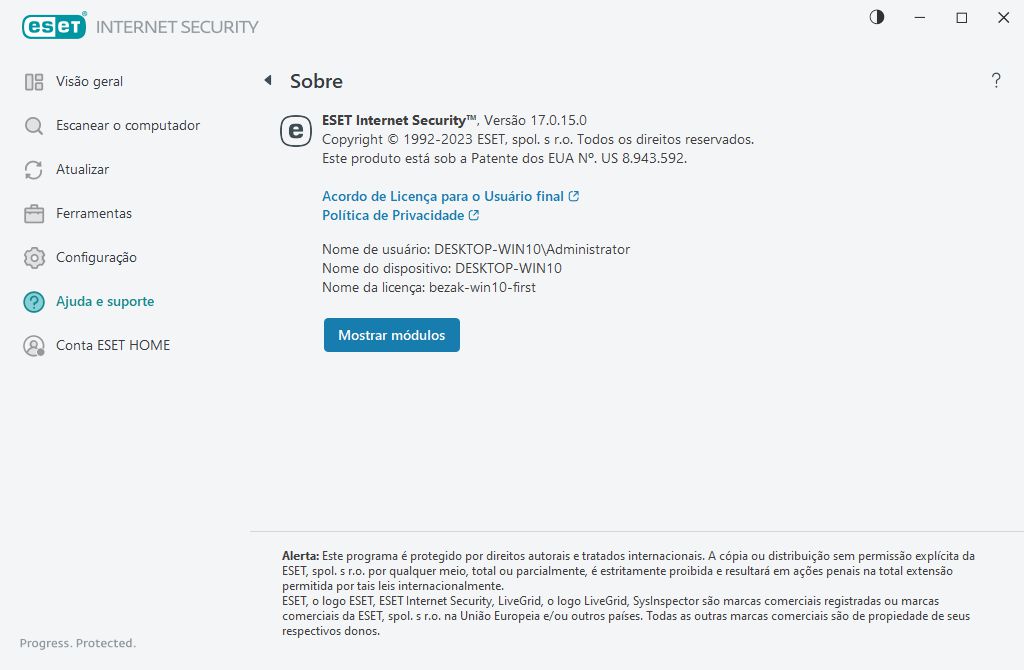Open help with the question mark icon
Screen dimensions: 1024x670
tap(996, 81)
